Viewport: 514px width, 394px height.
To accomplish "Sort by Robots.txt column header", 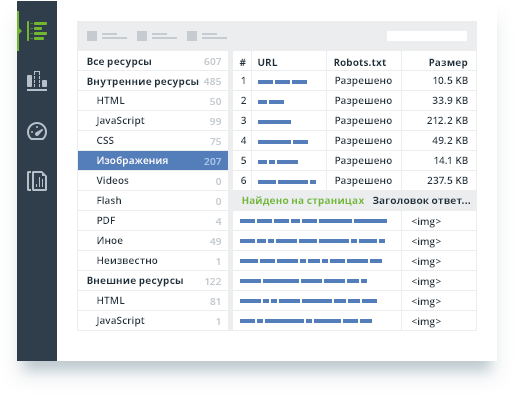I will pos(360,62).
